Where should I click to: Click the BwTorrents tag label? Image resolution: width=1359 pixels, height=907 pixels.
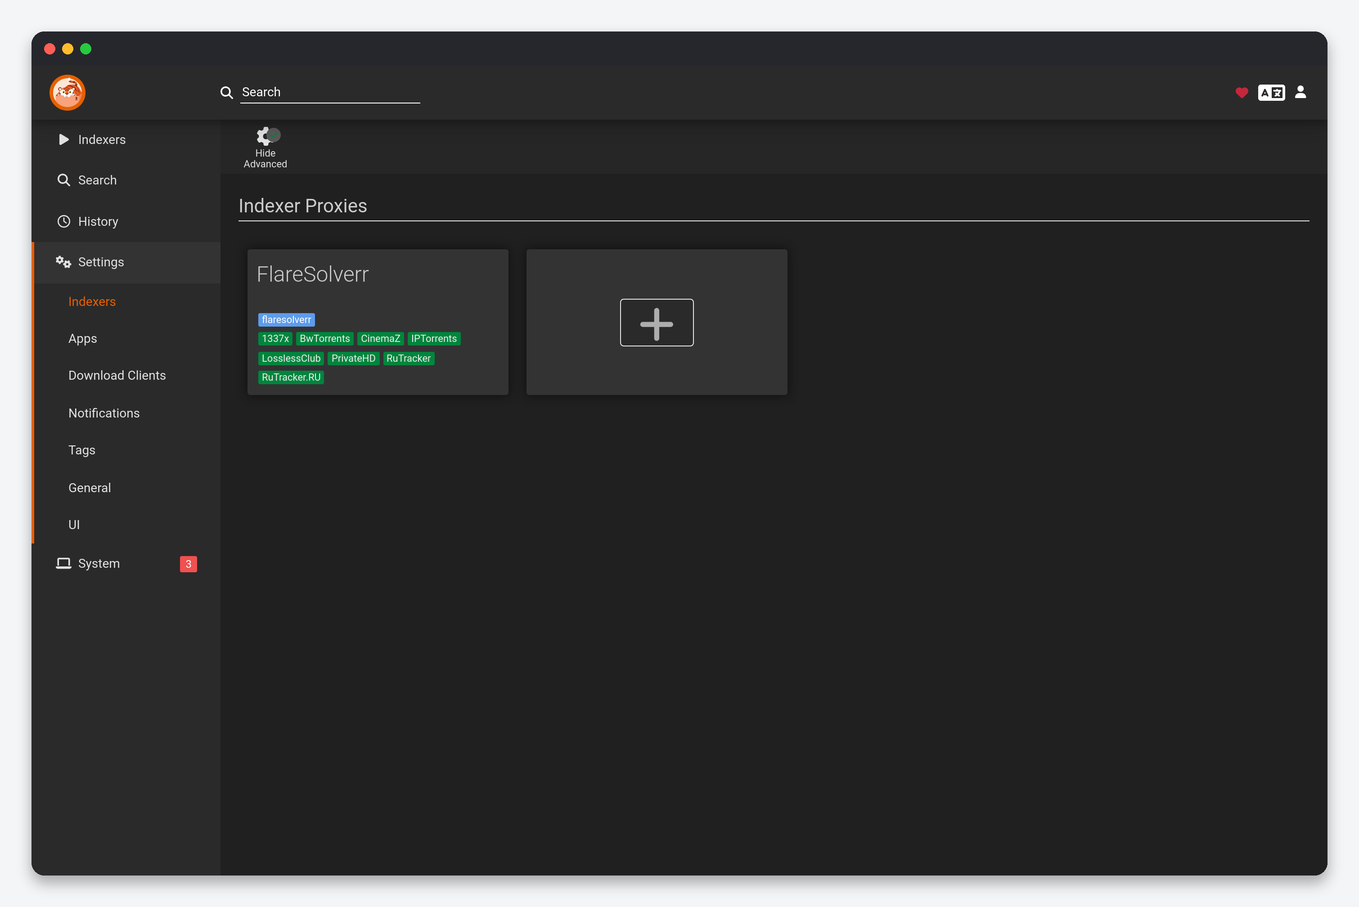click(325, 339)
